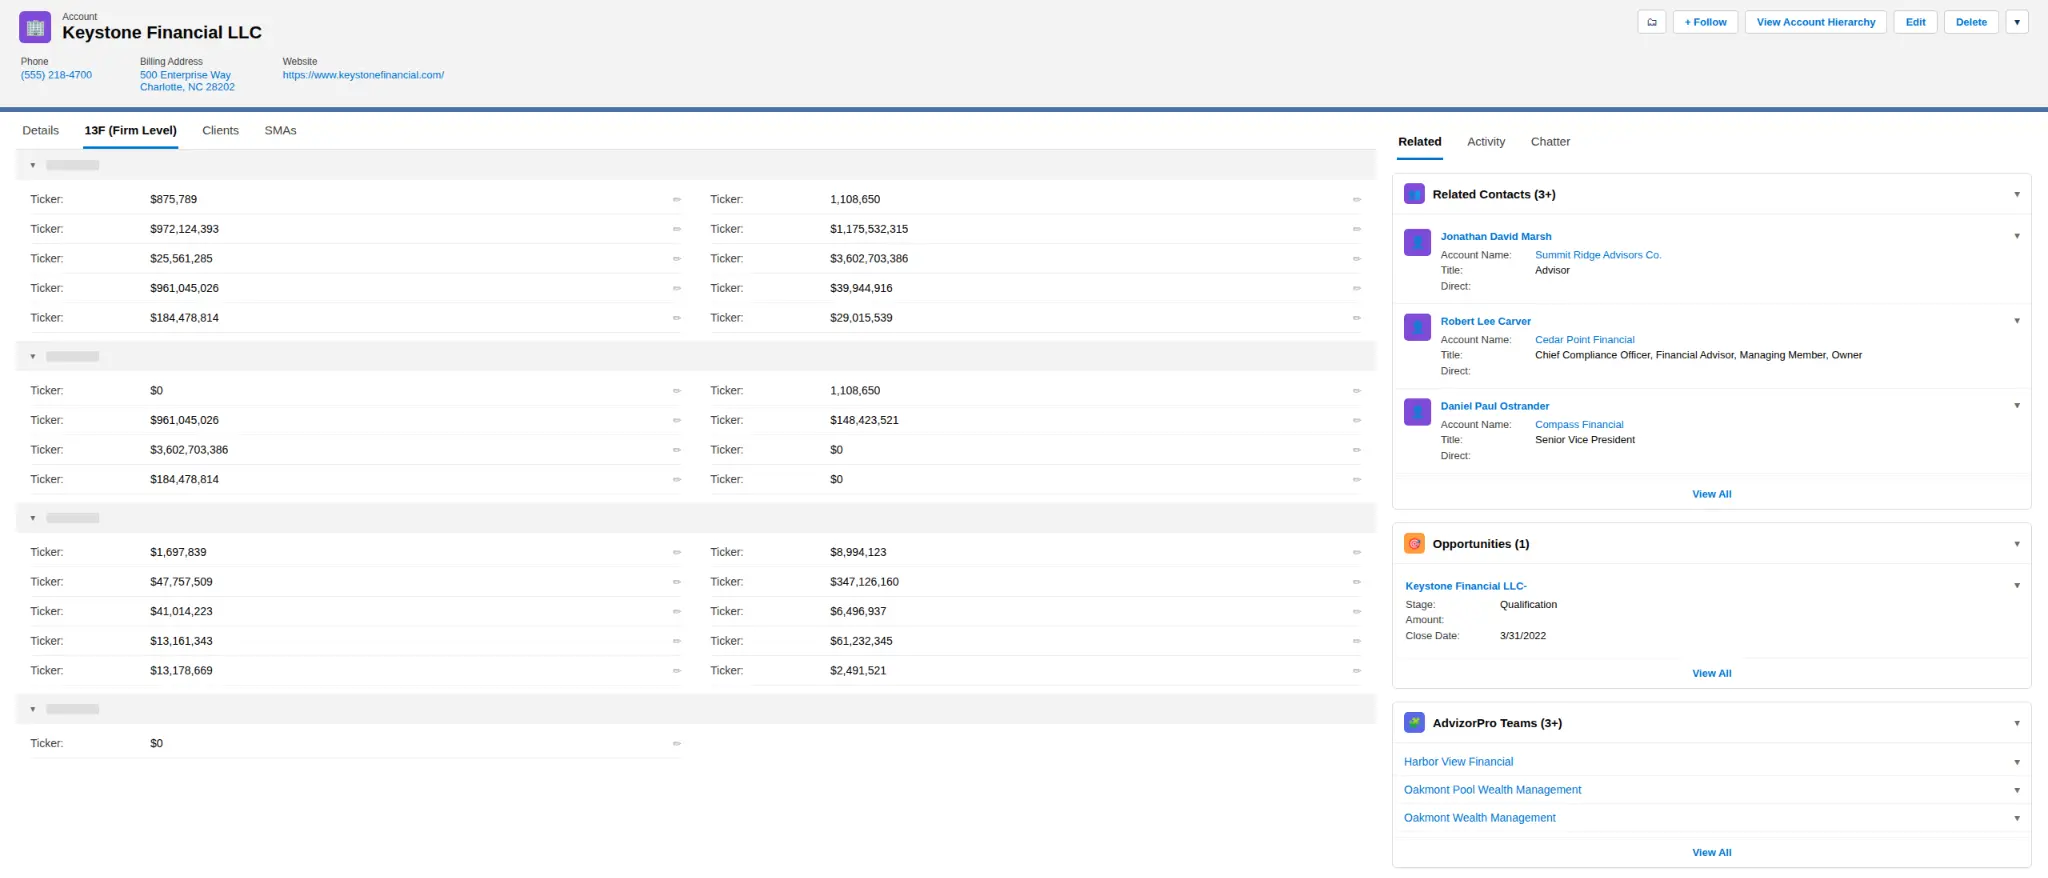Open the folder icon button beside Follow
Viewport: 2048px width, 878px height.
pos(1651,22)
